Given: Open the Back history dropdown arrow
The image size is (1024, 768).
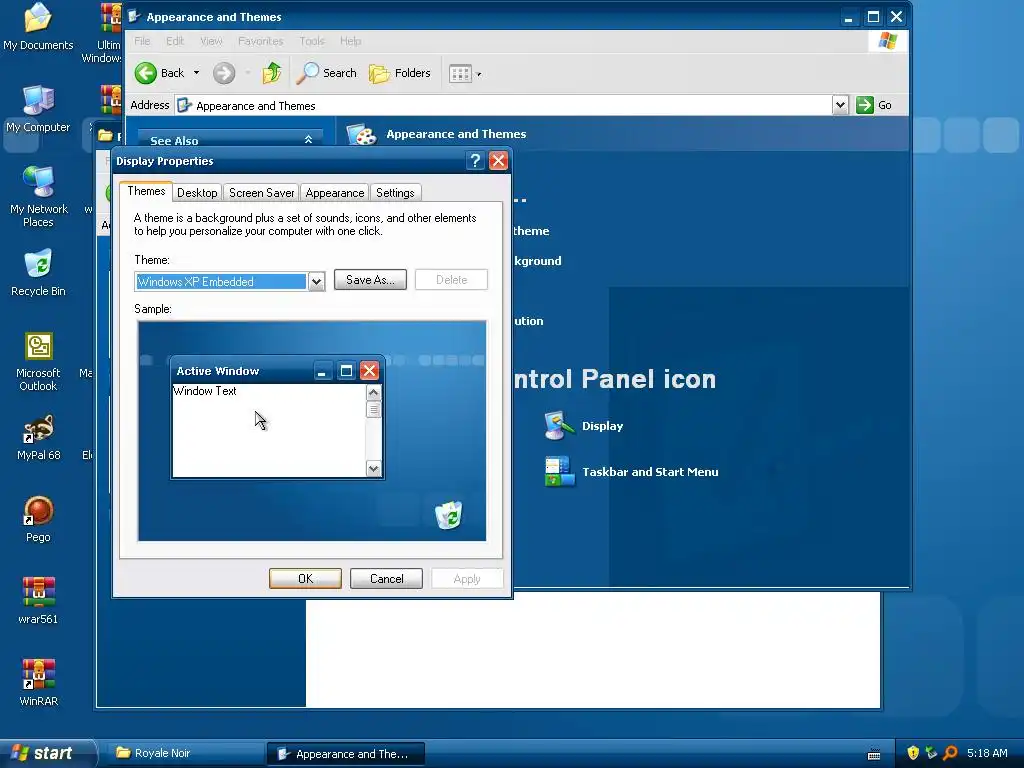Looking at the screenshot, I should click(196, 73).
